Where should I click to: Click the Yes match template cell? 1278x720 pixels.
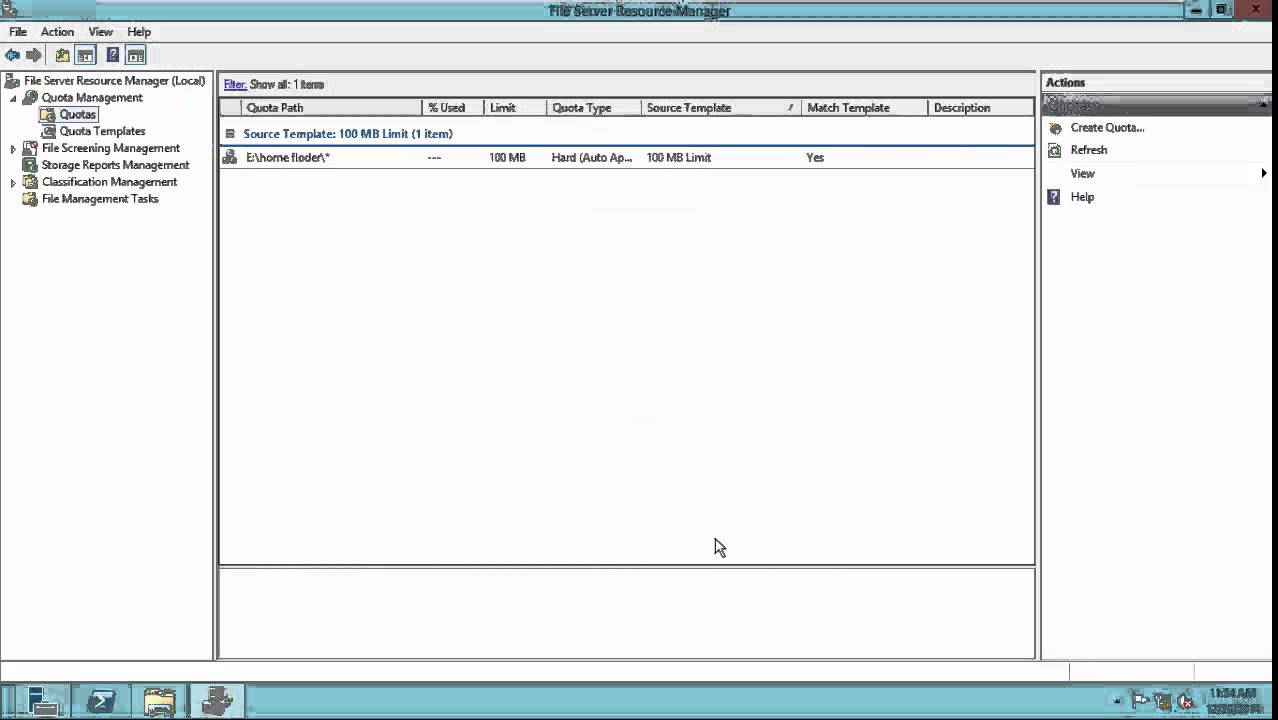coord(815,158)
